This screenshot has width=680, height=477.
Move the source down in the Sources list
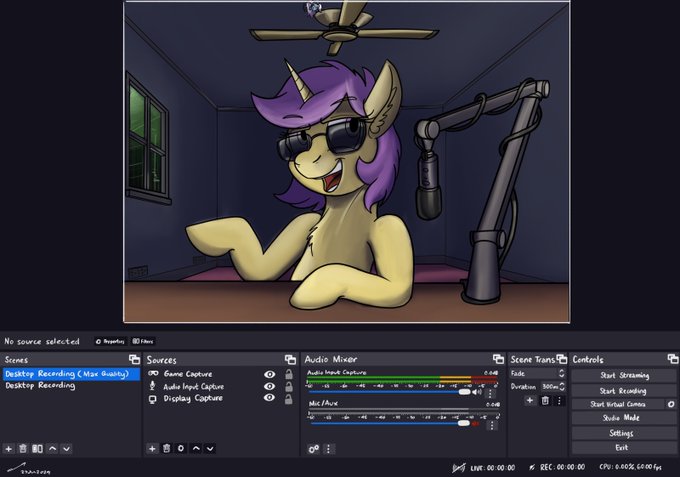click(x=210, y=448)
